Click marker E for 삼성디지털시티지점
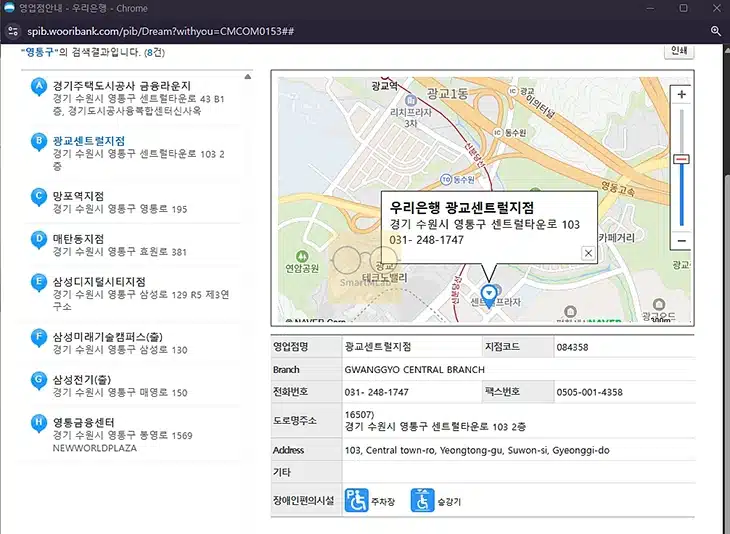The width and height of the screenshot is (730, 534). coord(39,282)
